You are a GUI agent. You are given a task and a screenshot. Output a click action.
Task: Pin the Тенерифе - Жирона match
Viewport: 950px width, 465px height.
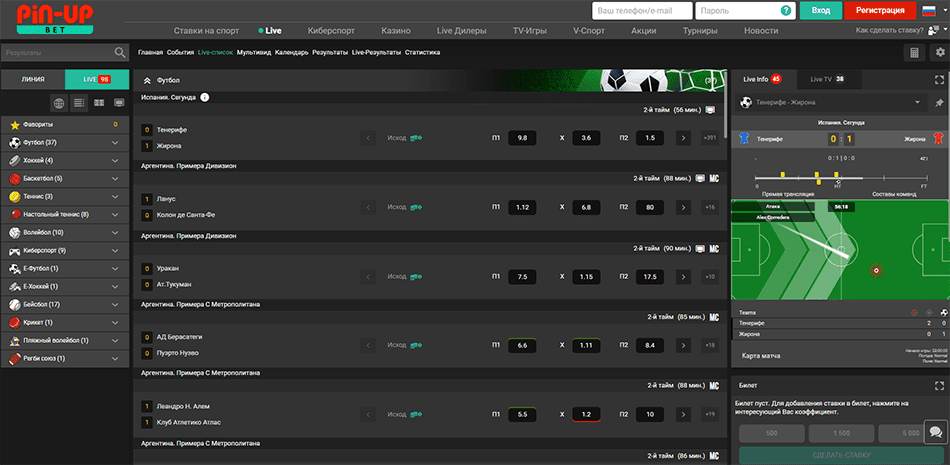tap(938, 102)
